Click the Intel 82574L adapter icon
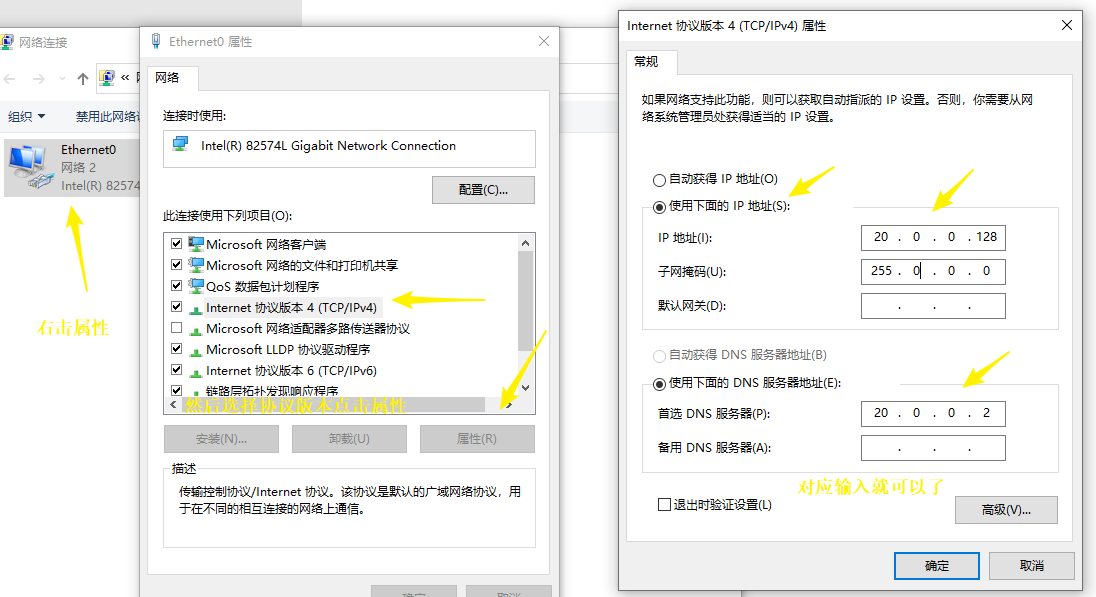The image size is (1096, 597). point(180,145)
